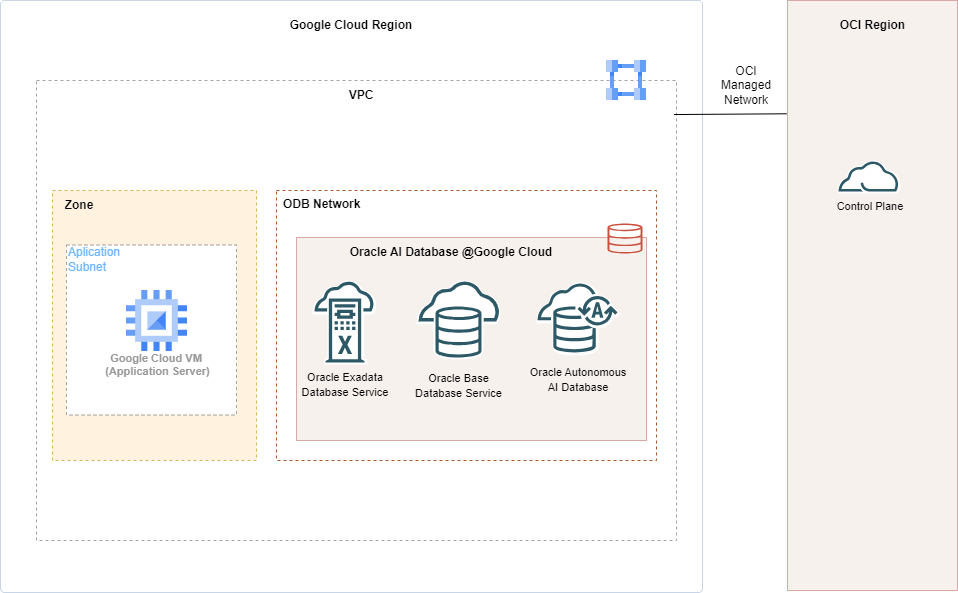Select the "Control Plane" caption
The height and width of the screenshot is (593, 958).
pos(869,207)
